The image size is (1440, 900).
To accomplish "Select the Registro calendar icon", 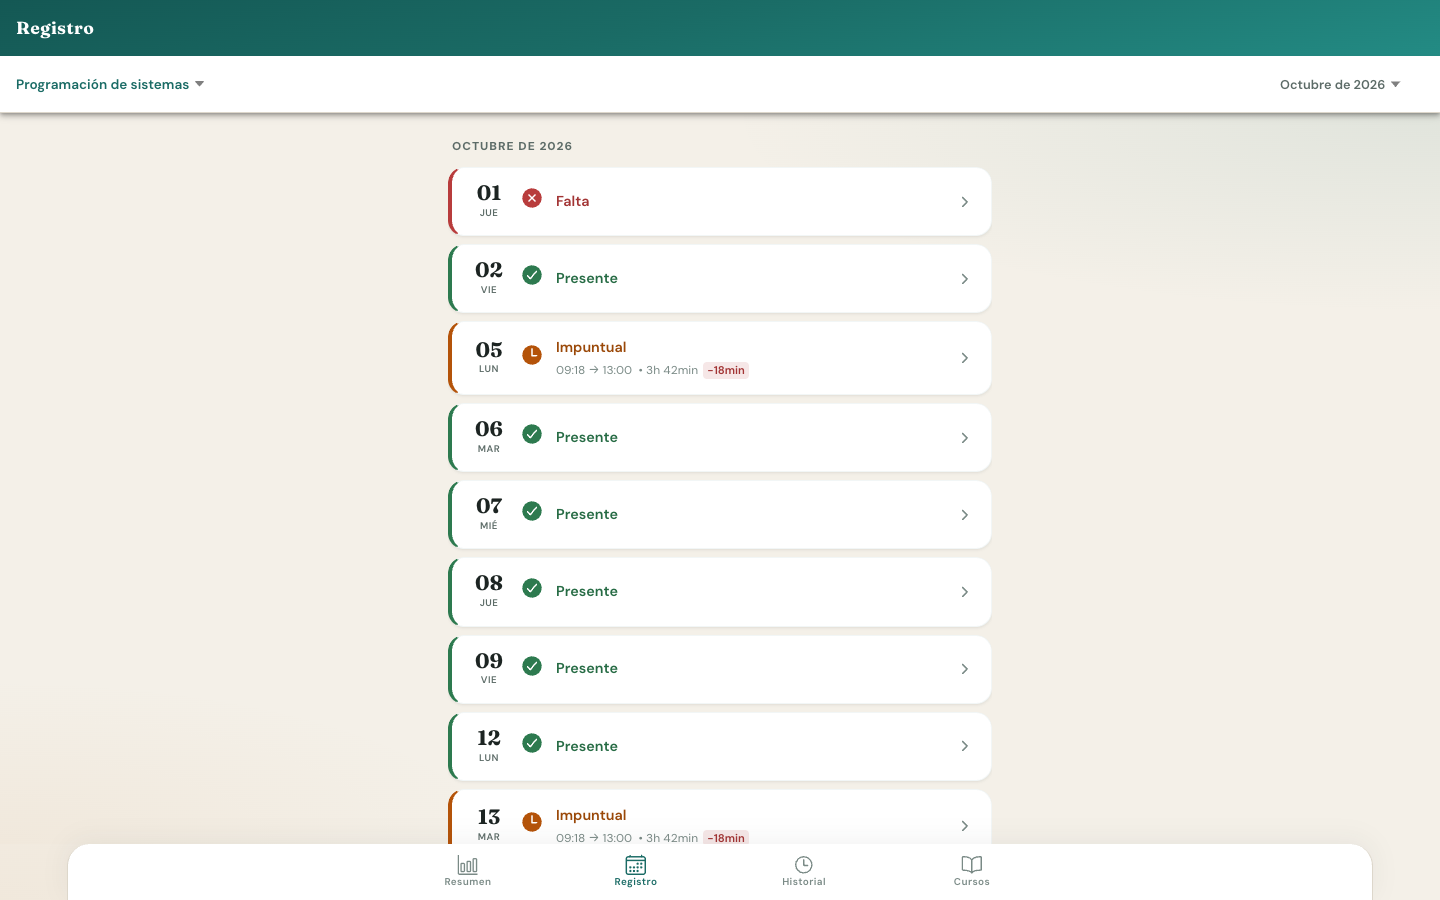I will click(636, 864).
